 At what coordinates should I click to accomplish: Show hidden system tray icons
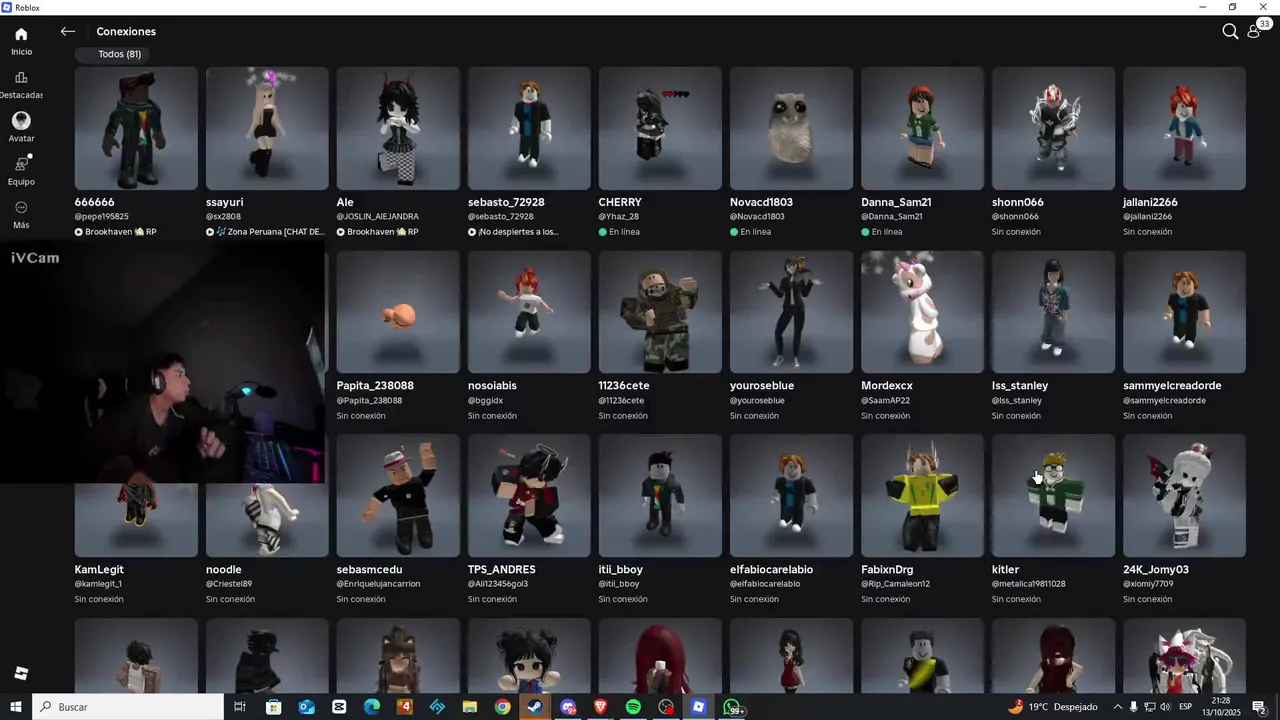[x=1117, y=707]
